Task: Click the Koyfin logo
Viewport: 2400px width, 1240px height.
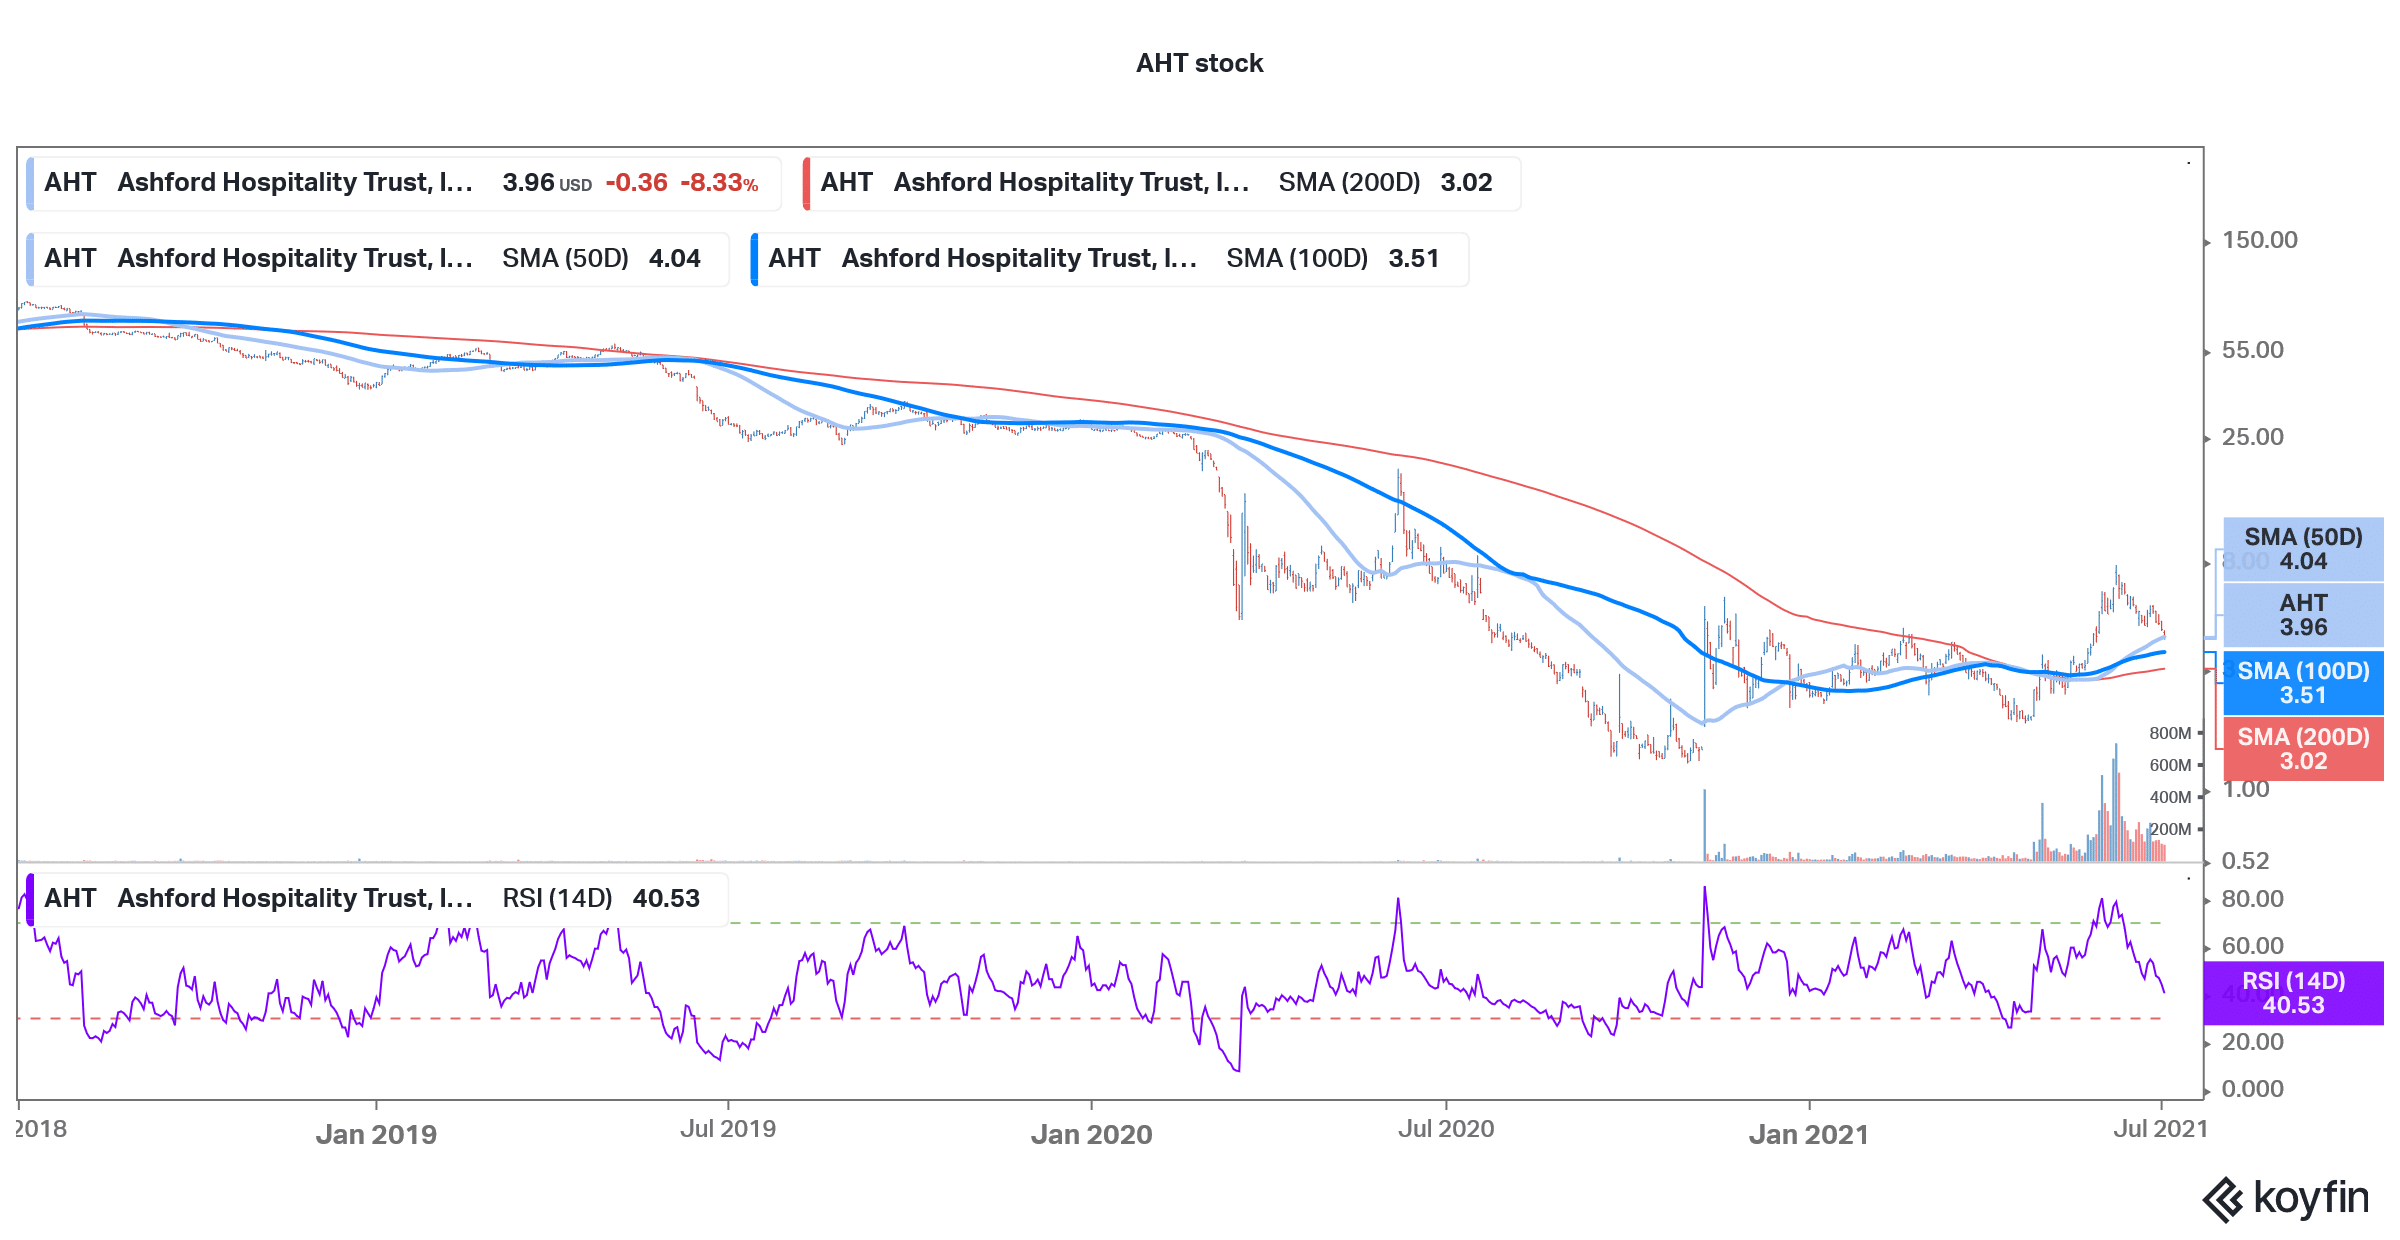Action: point(2286,1198)
